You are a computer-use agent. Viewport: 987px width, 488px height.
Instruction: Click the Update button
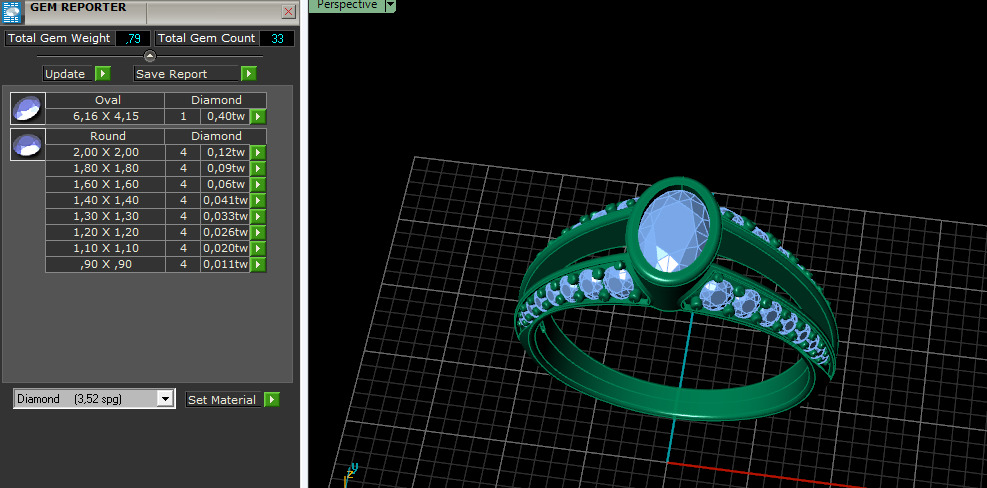[68, 74]
